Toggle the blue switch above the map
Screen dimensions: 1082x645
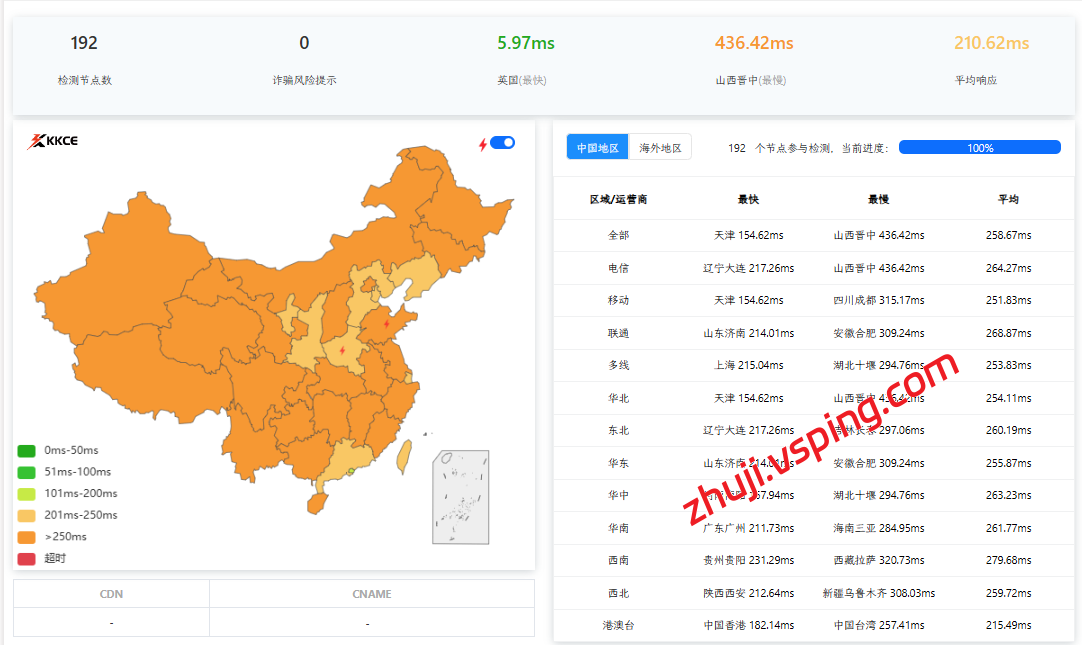[503, 143]
